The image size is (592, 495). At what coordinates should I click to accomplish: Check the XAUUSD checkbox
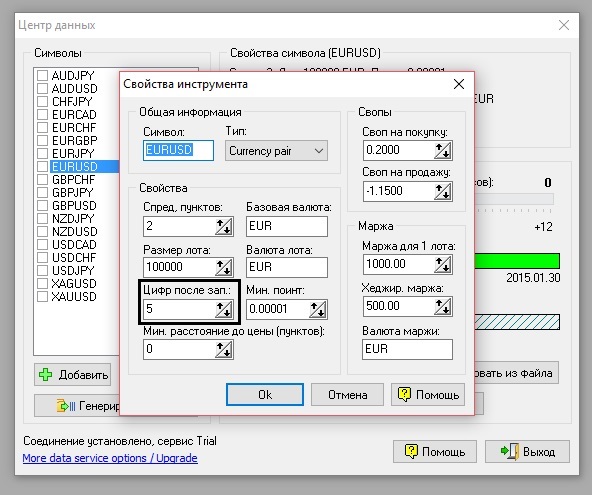(42, 296)
